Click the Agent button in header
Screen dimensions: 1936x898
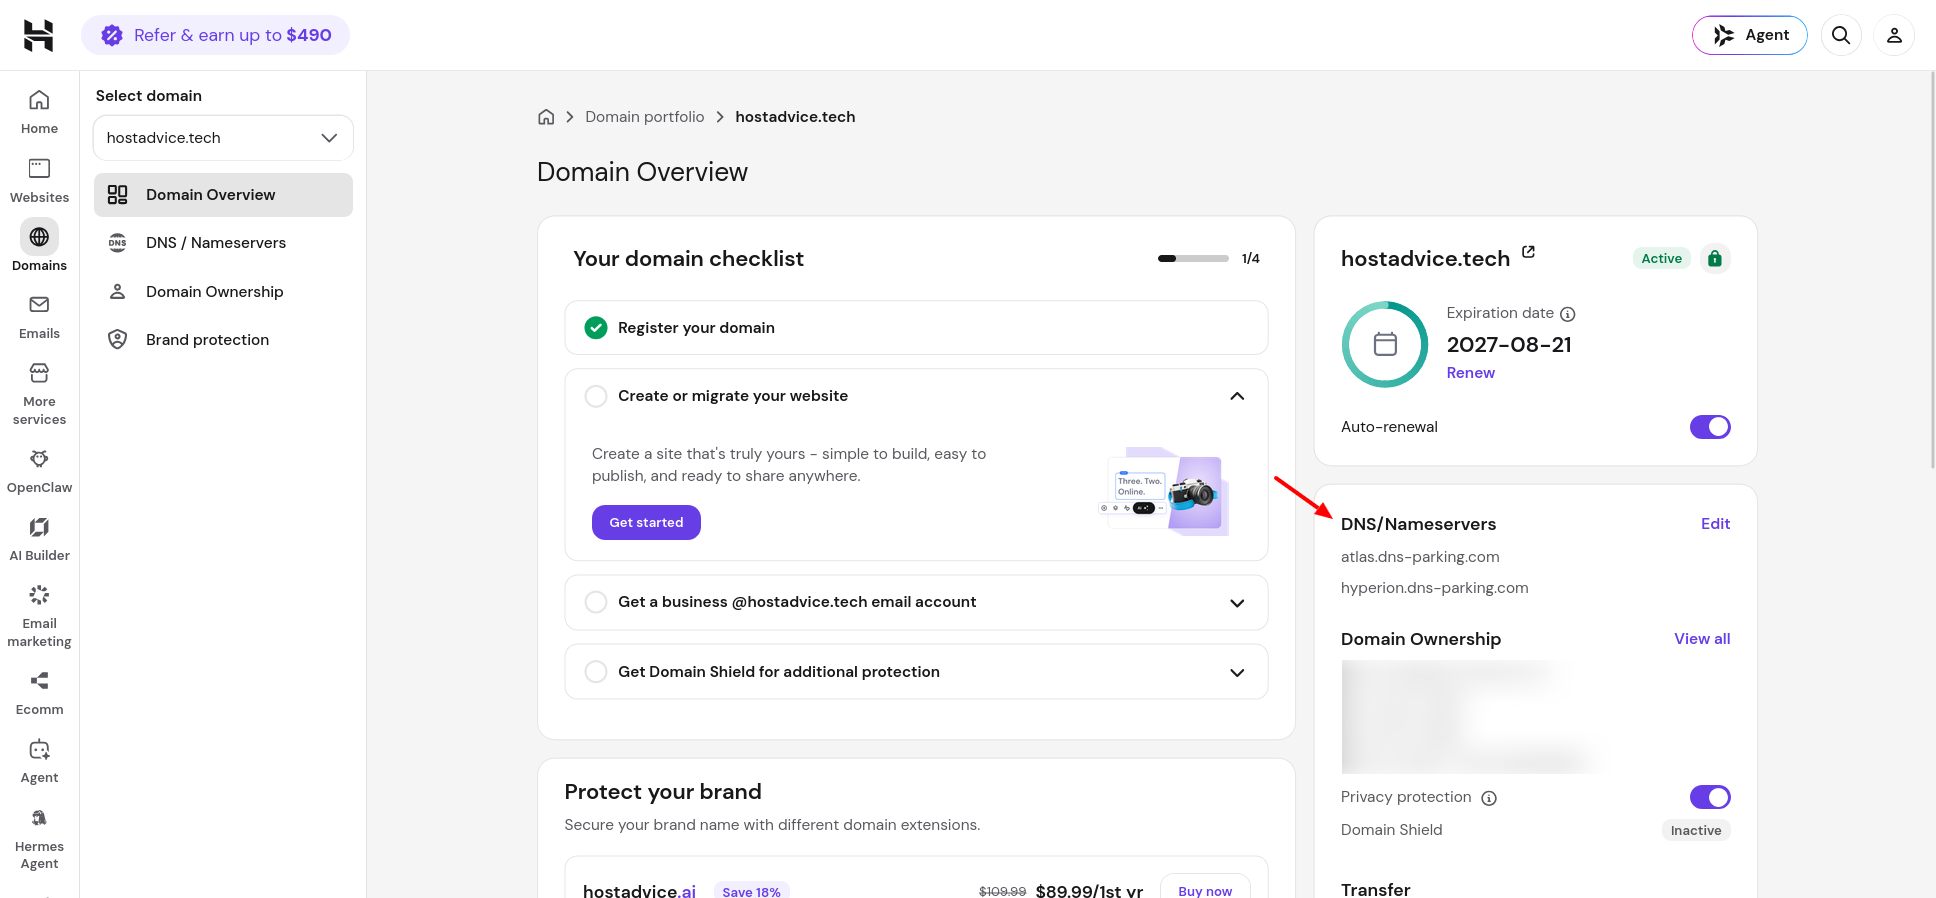1749,35
